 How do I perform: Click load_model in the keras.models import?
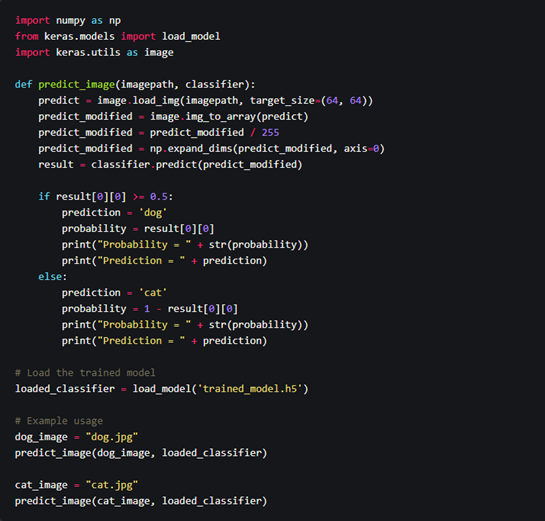(x=191, y=36)
